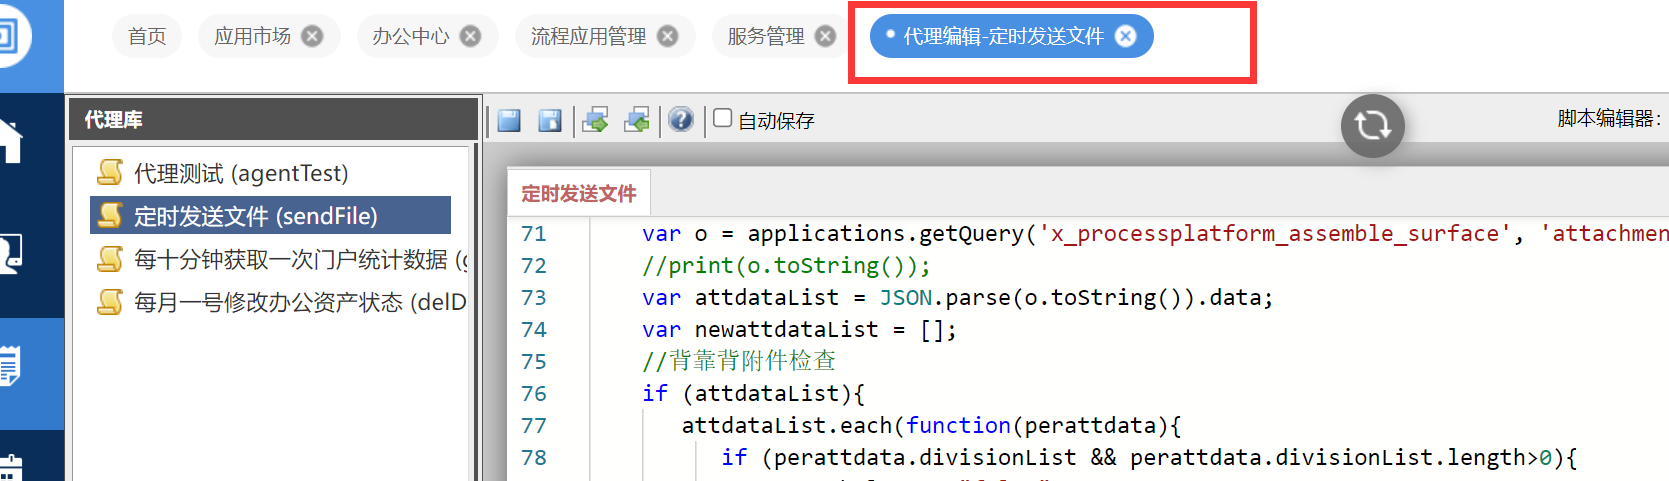Switch to the 首页 tab

pyautogui.click(x=147, y=36)
